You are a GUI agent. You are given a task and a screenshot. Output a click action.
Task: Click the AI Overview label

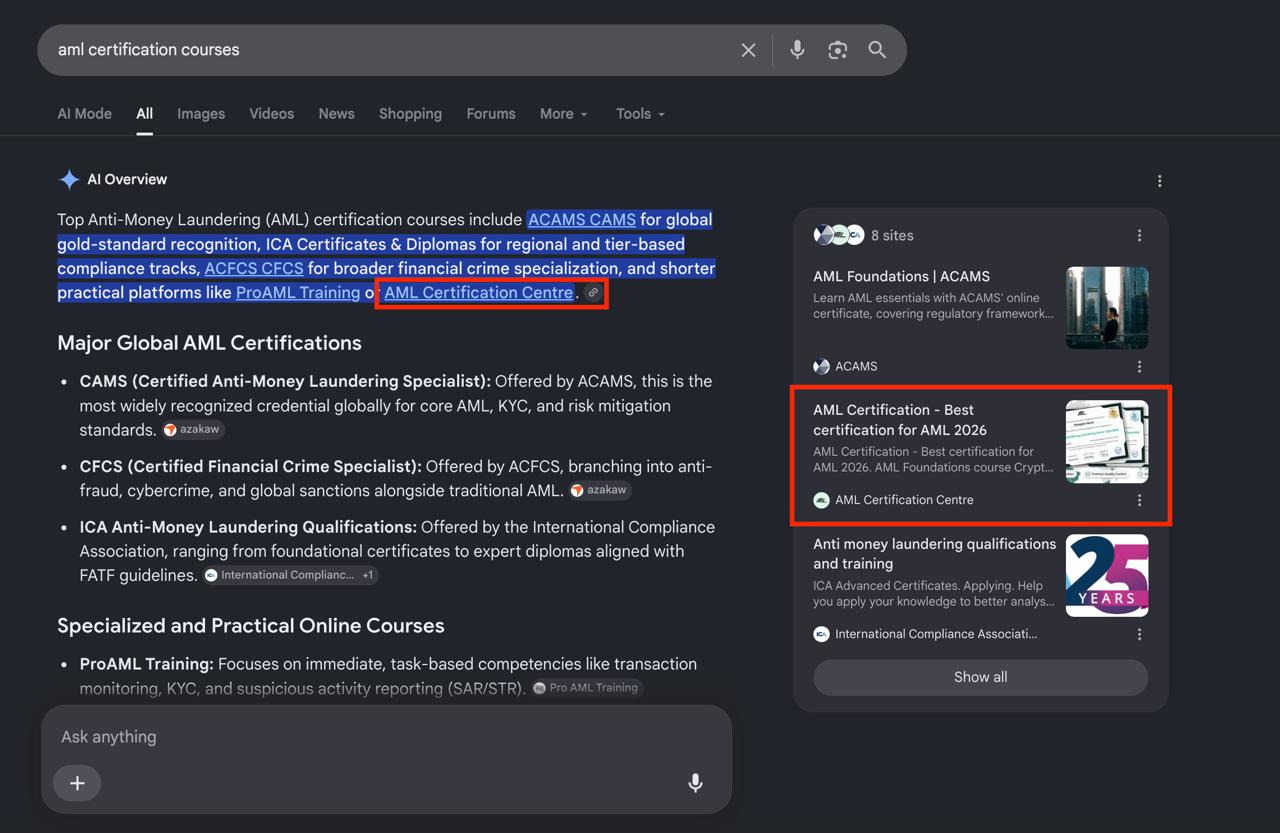pyautogui.click(x=127, y=180)
